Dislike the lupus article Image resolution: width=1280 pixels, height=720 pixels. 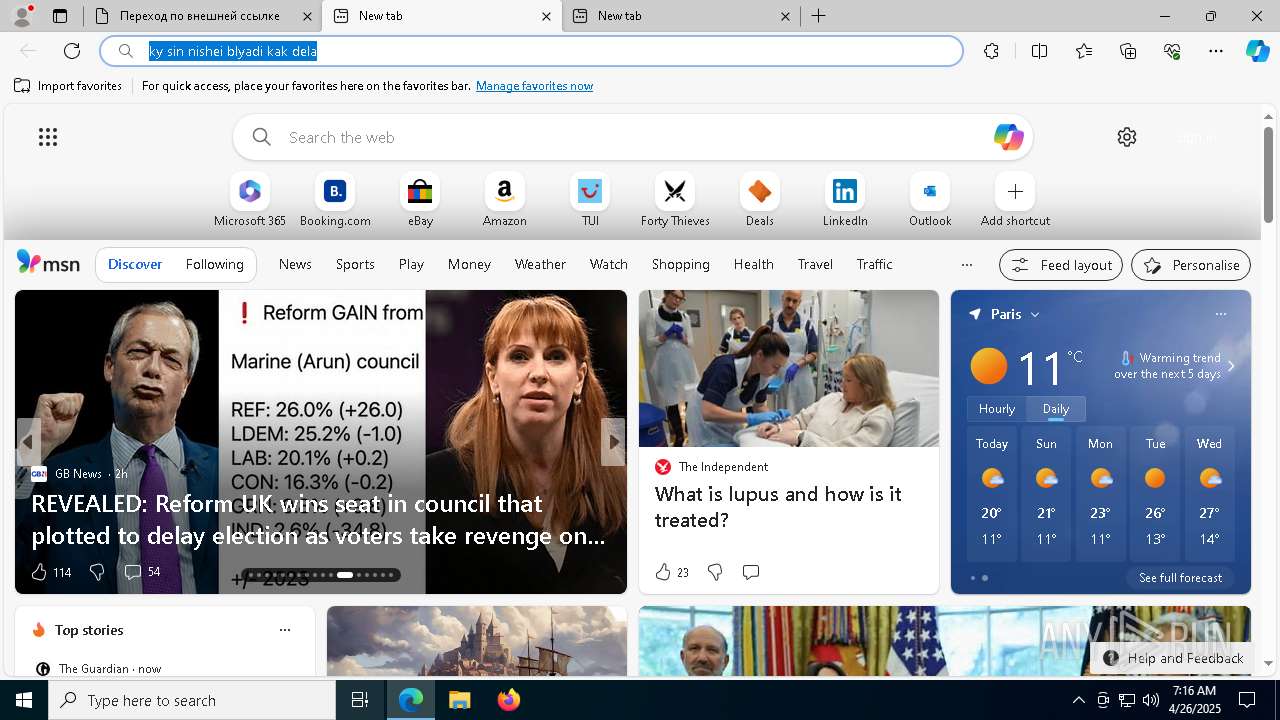pos(715,572)
